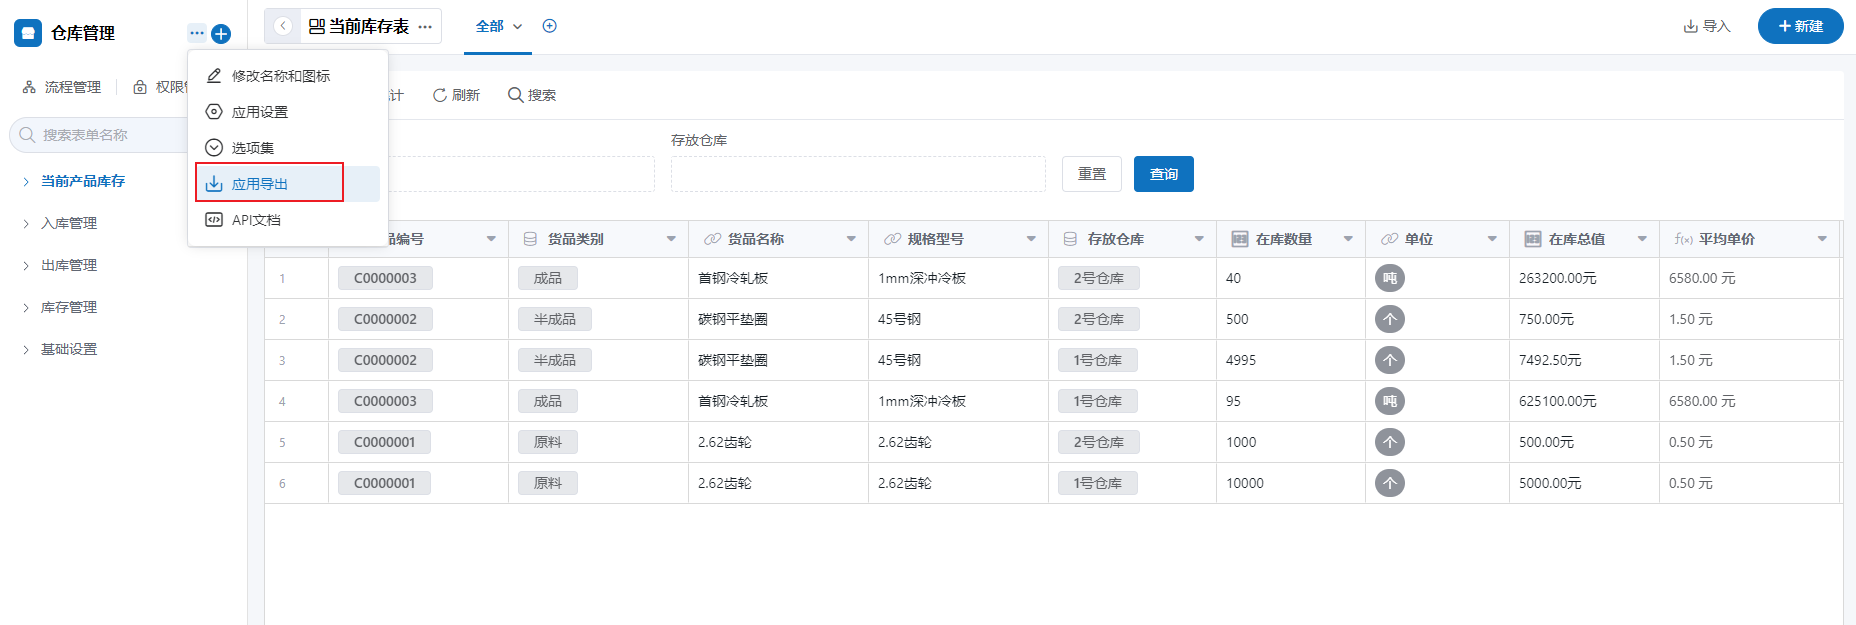The height and width of the screenshot is (625, 1856).
Task: Click the back arrow before 当前库存表
Action: point(283,26)
